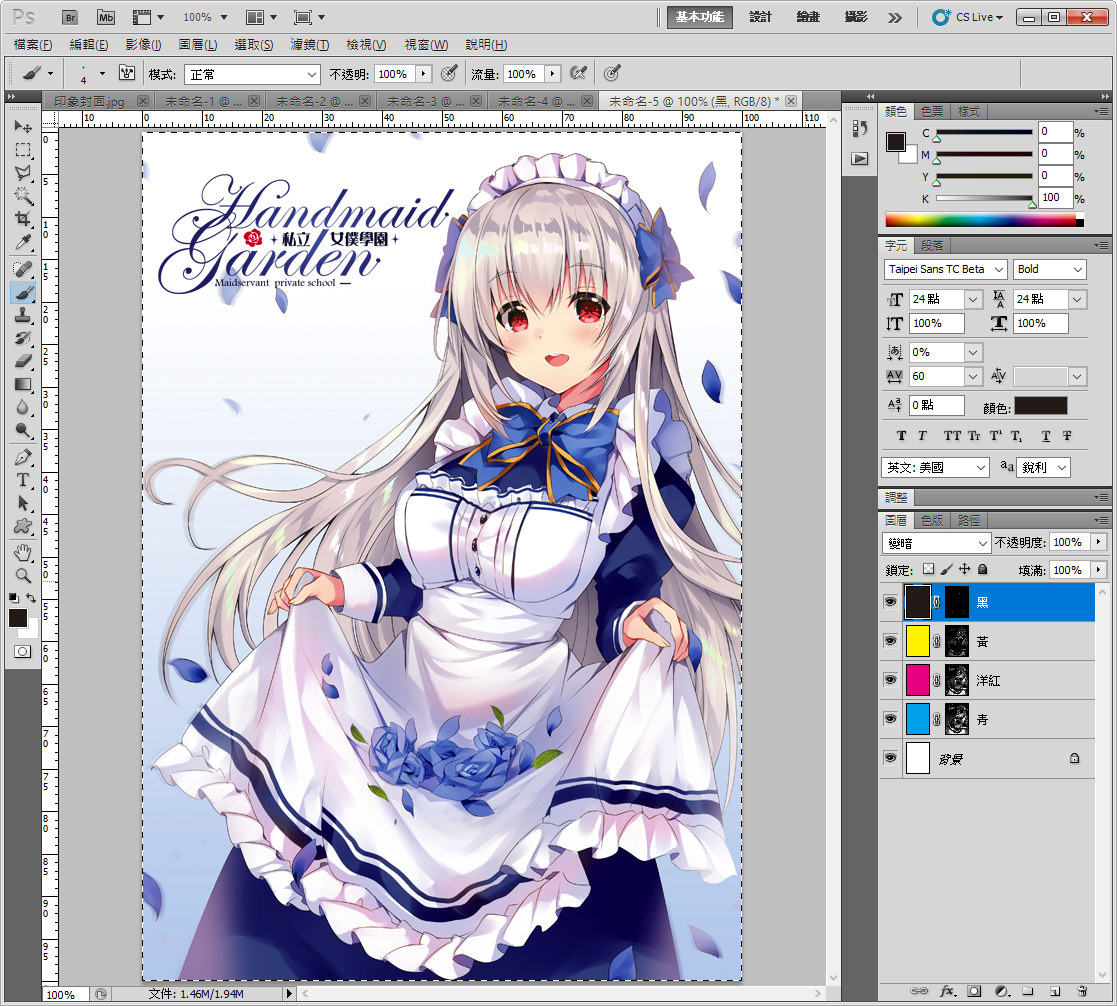Toggle Quick Mask mode
Screen dimensions: 1117x1006
[x=23, y=651]
